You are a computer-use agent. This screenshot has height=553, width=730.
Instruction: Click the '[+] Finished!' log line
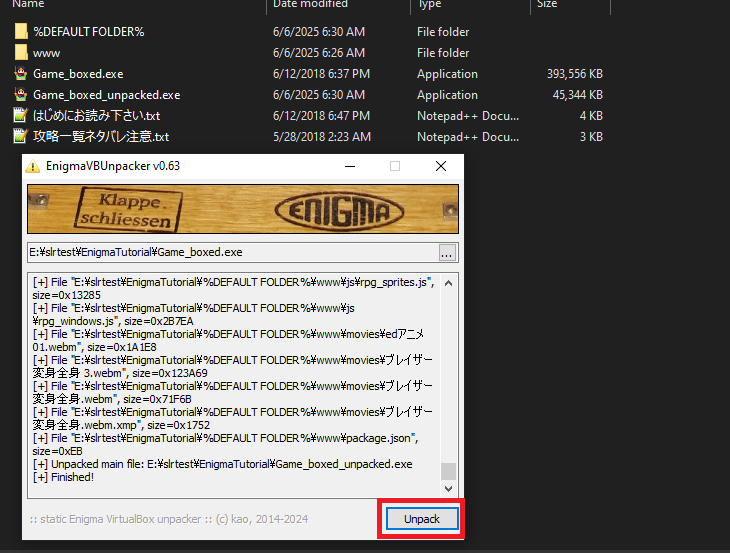pos(63,477)
